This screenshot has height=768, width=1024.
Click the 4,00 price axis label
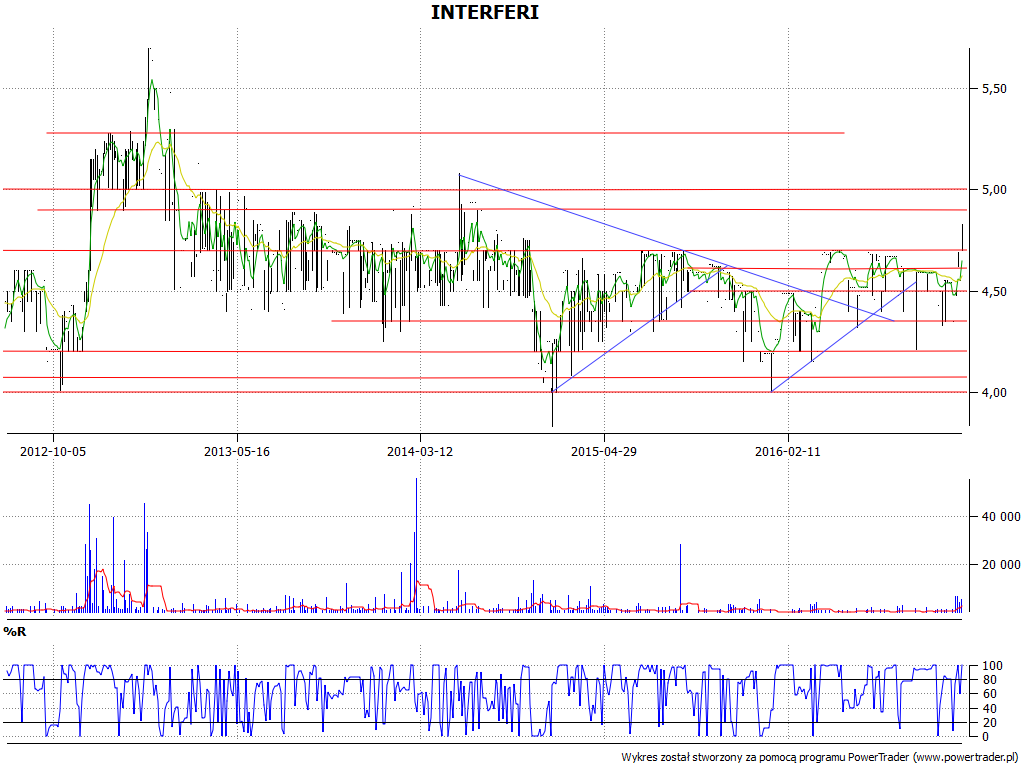(994, 393)
